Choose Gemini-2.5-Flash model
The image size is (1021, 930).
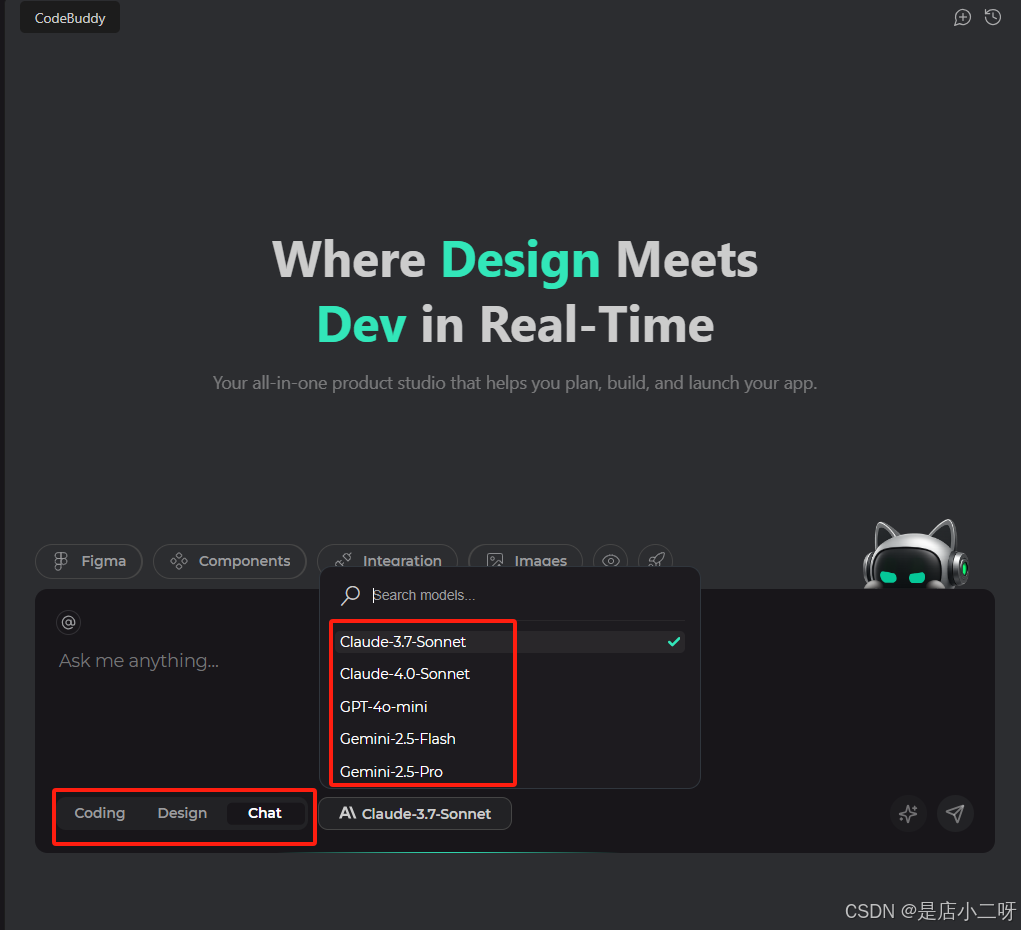pyautogui.click(x=509, y=739)
